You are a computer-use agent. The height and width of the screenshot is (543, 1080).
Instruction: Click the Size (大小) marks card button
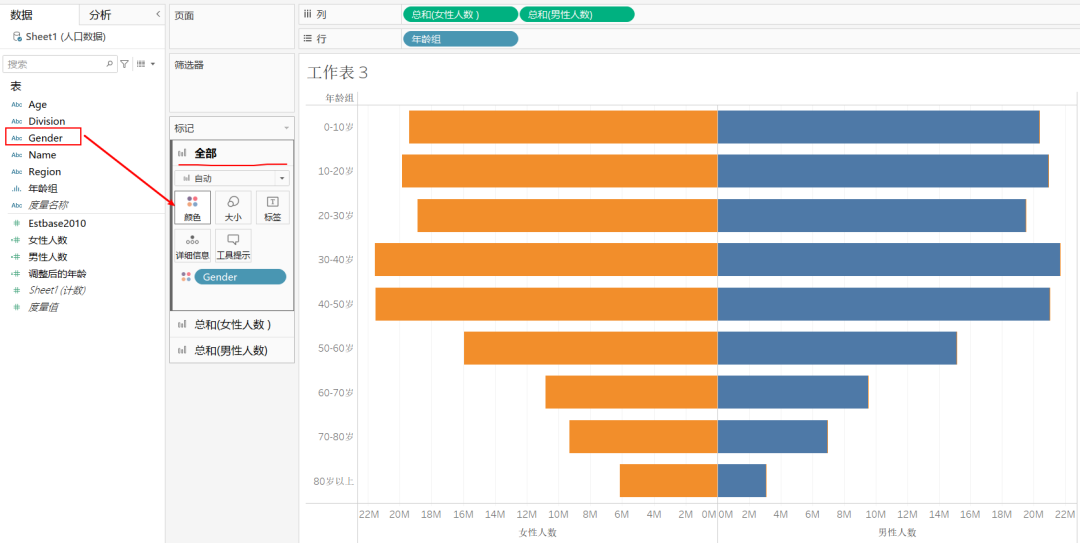tap(232, 207)
